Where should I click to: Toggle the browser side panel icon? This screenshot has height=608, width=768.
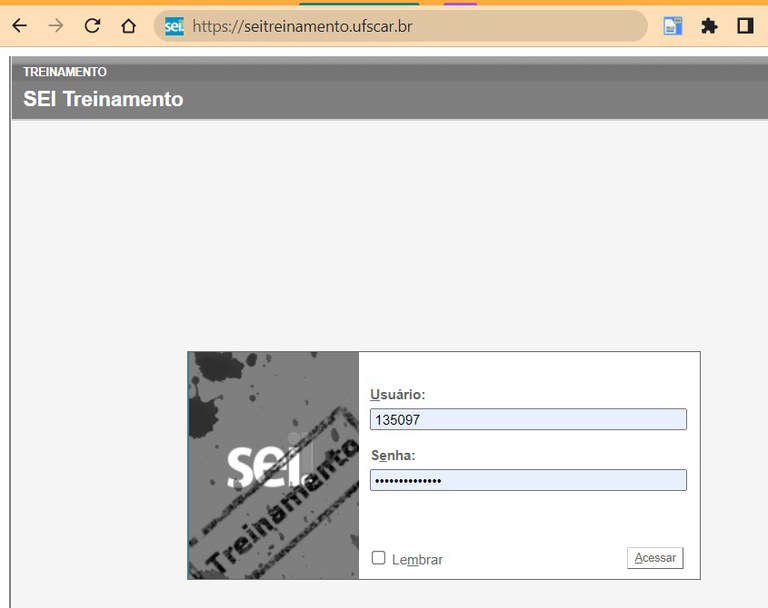pos(745,26)
